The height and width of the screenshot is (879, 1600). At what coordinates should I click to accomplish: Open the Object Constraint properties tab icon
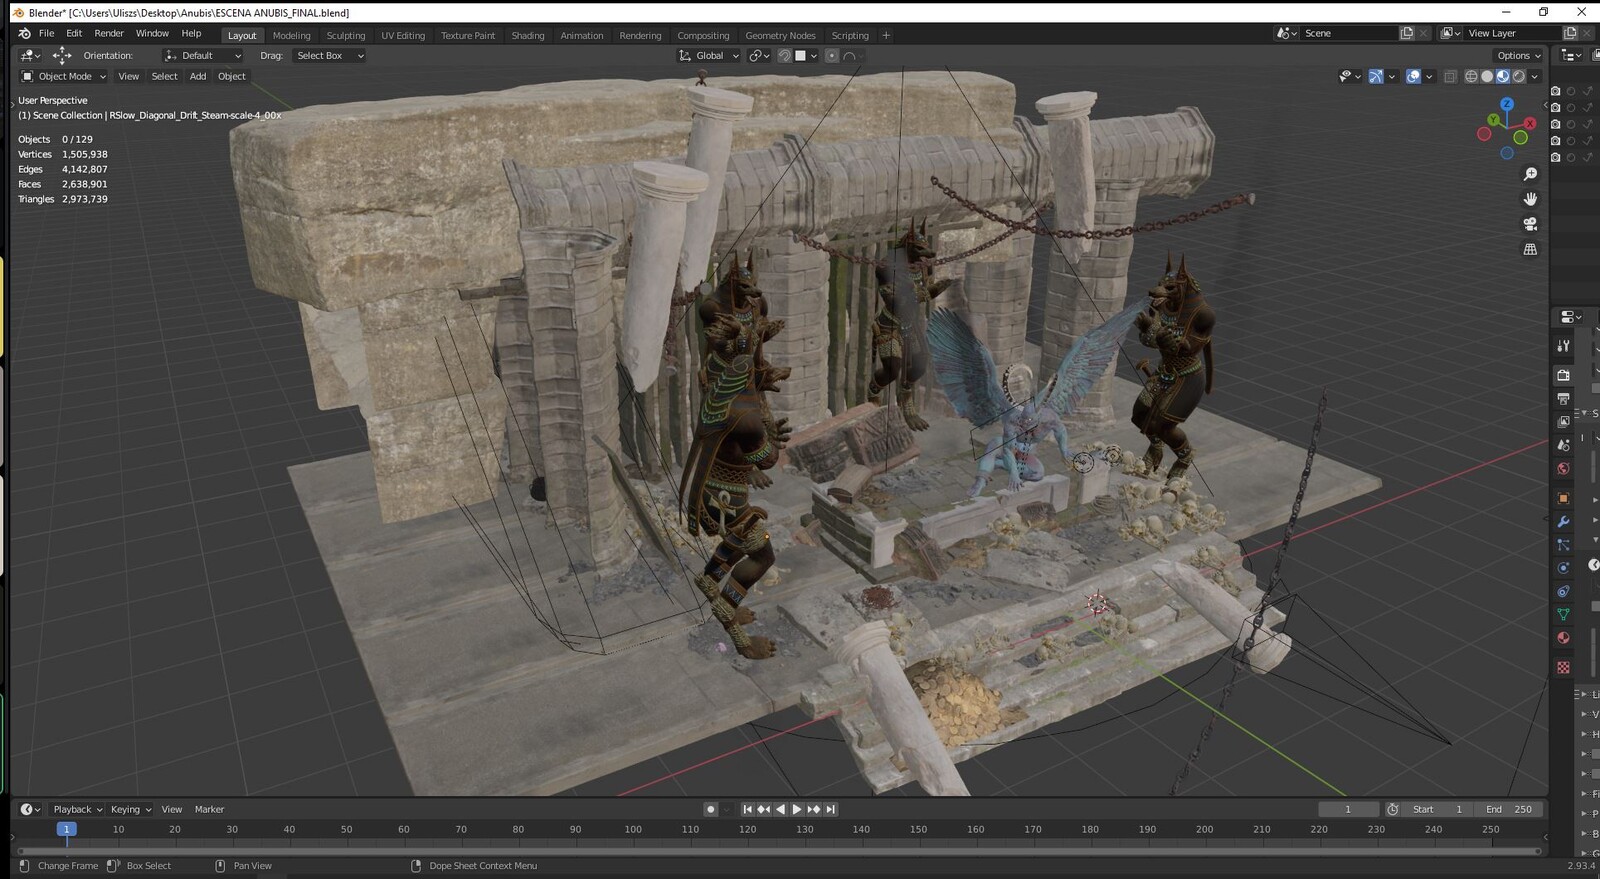(1563, 591)
